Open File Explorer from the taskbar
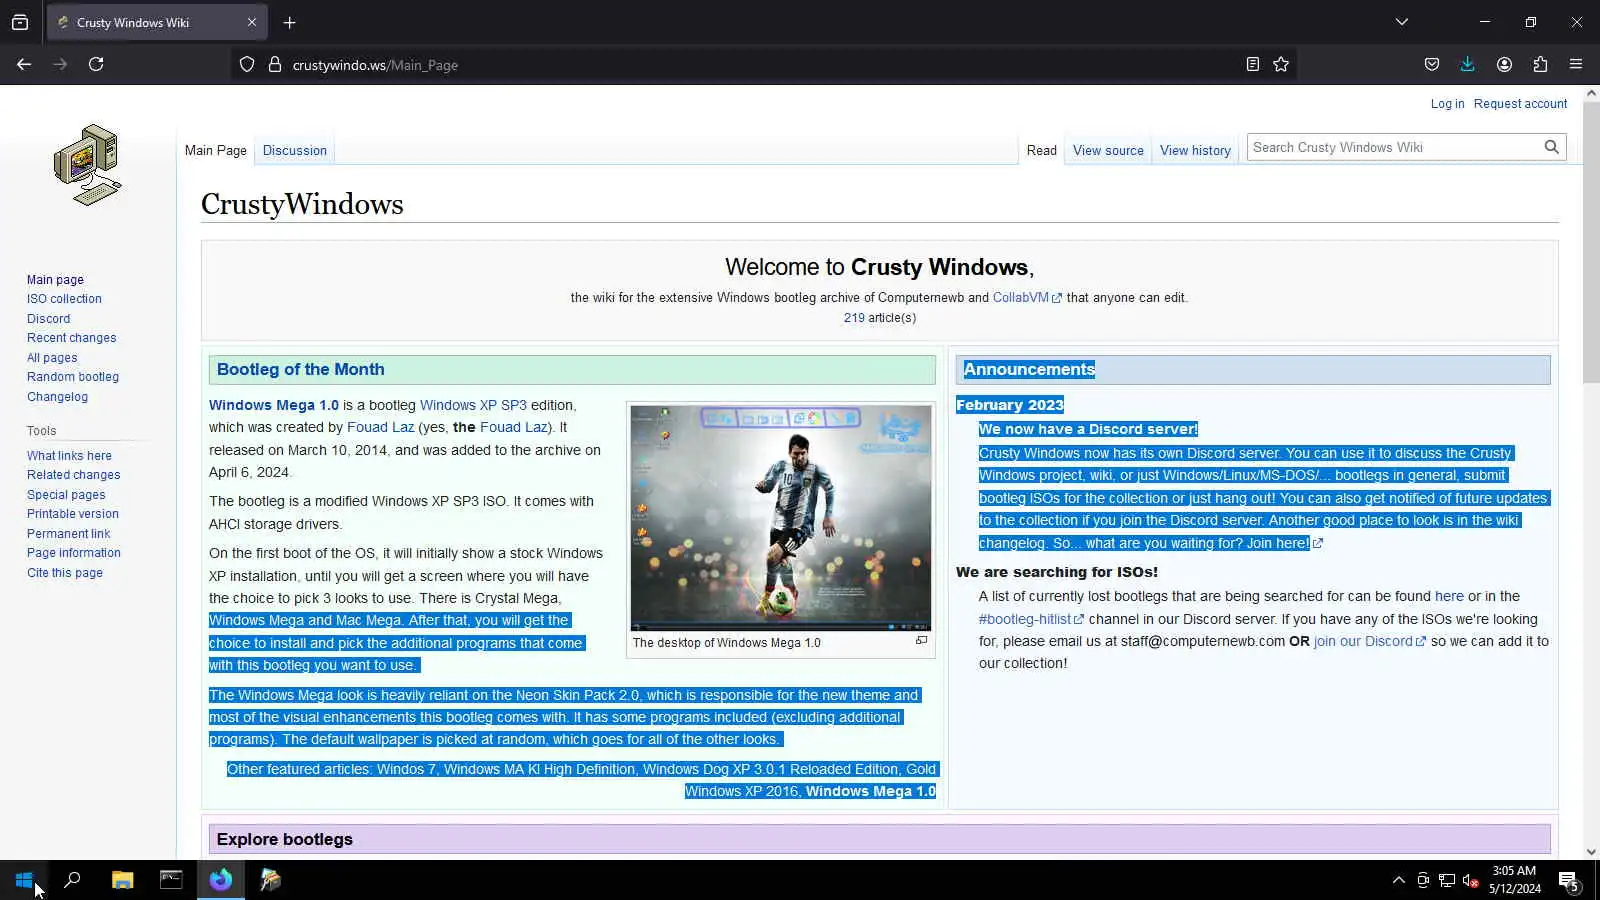Image resolution: width=1600 pixels, height=900 pixels. coord(122,880)
